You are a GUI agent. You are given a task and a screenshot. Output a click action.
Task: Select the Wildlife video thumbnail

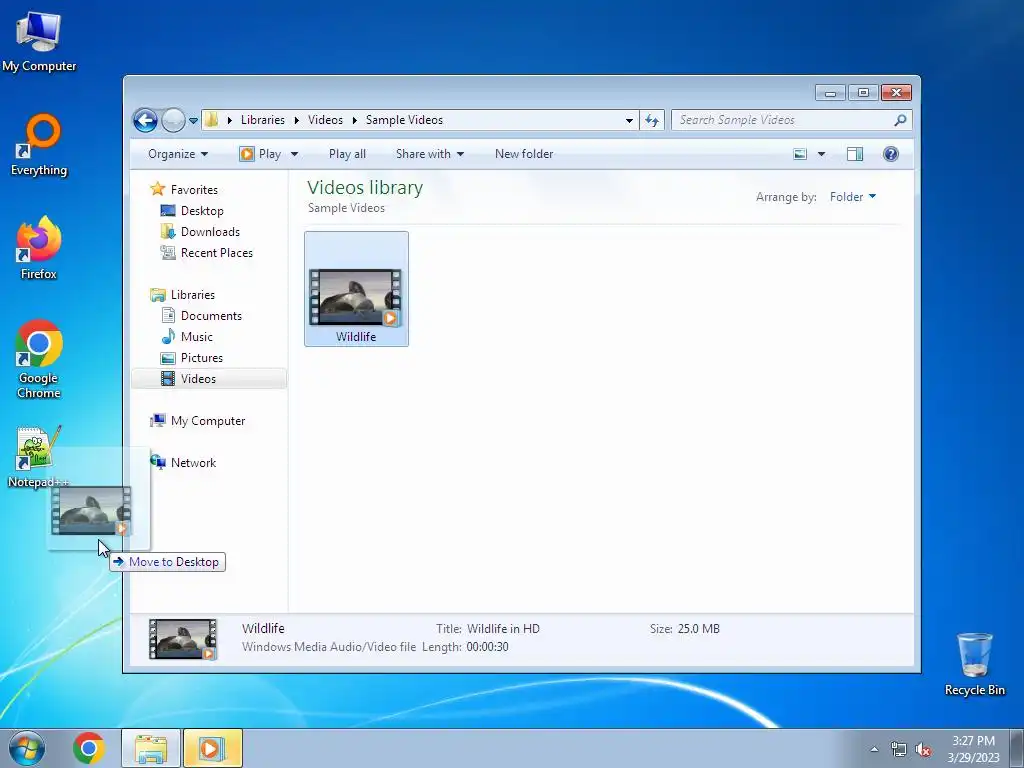tap(356, 289)
